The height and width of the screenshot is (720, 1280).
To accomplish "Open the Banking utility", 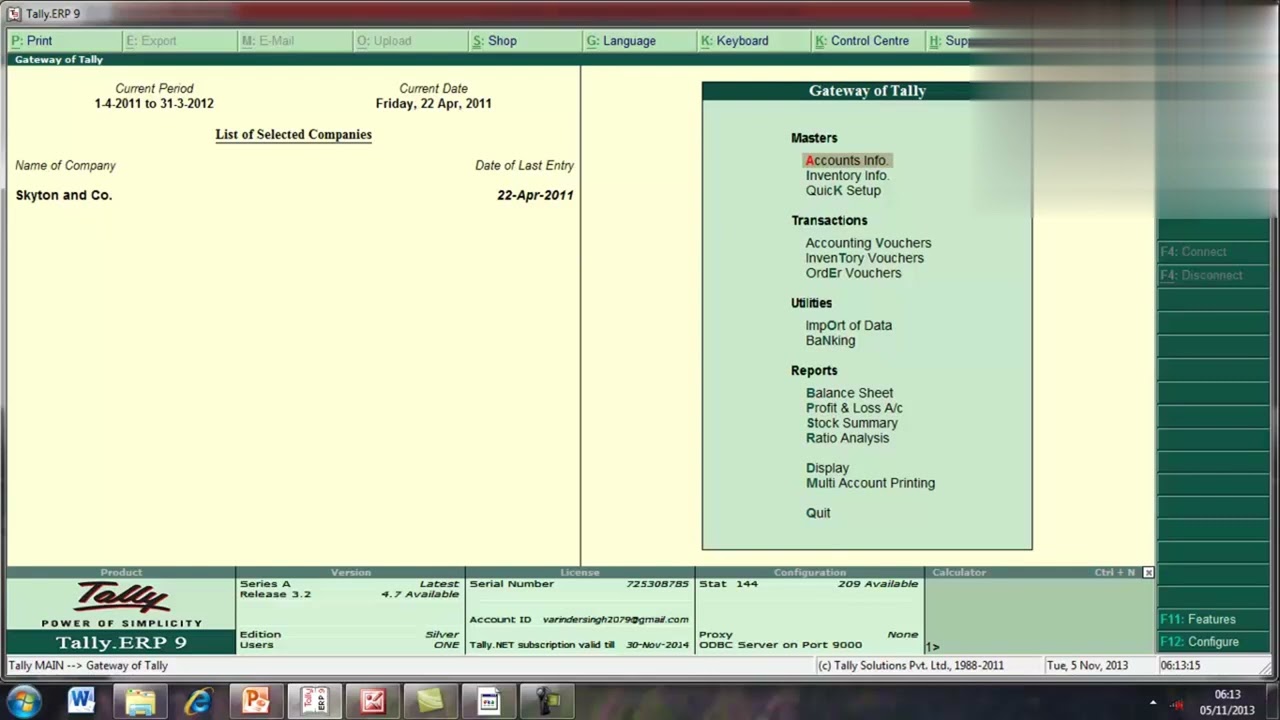I will click(830, 340).
